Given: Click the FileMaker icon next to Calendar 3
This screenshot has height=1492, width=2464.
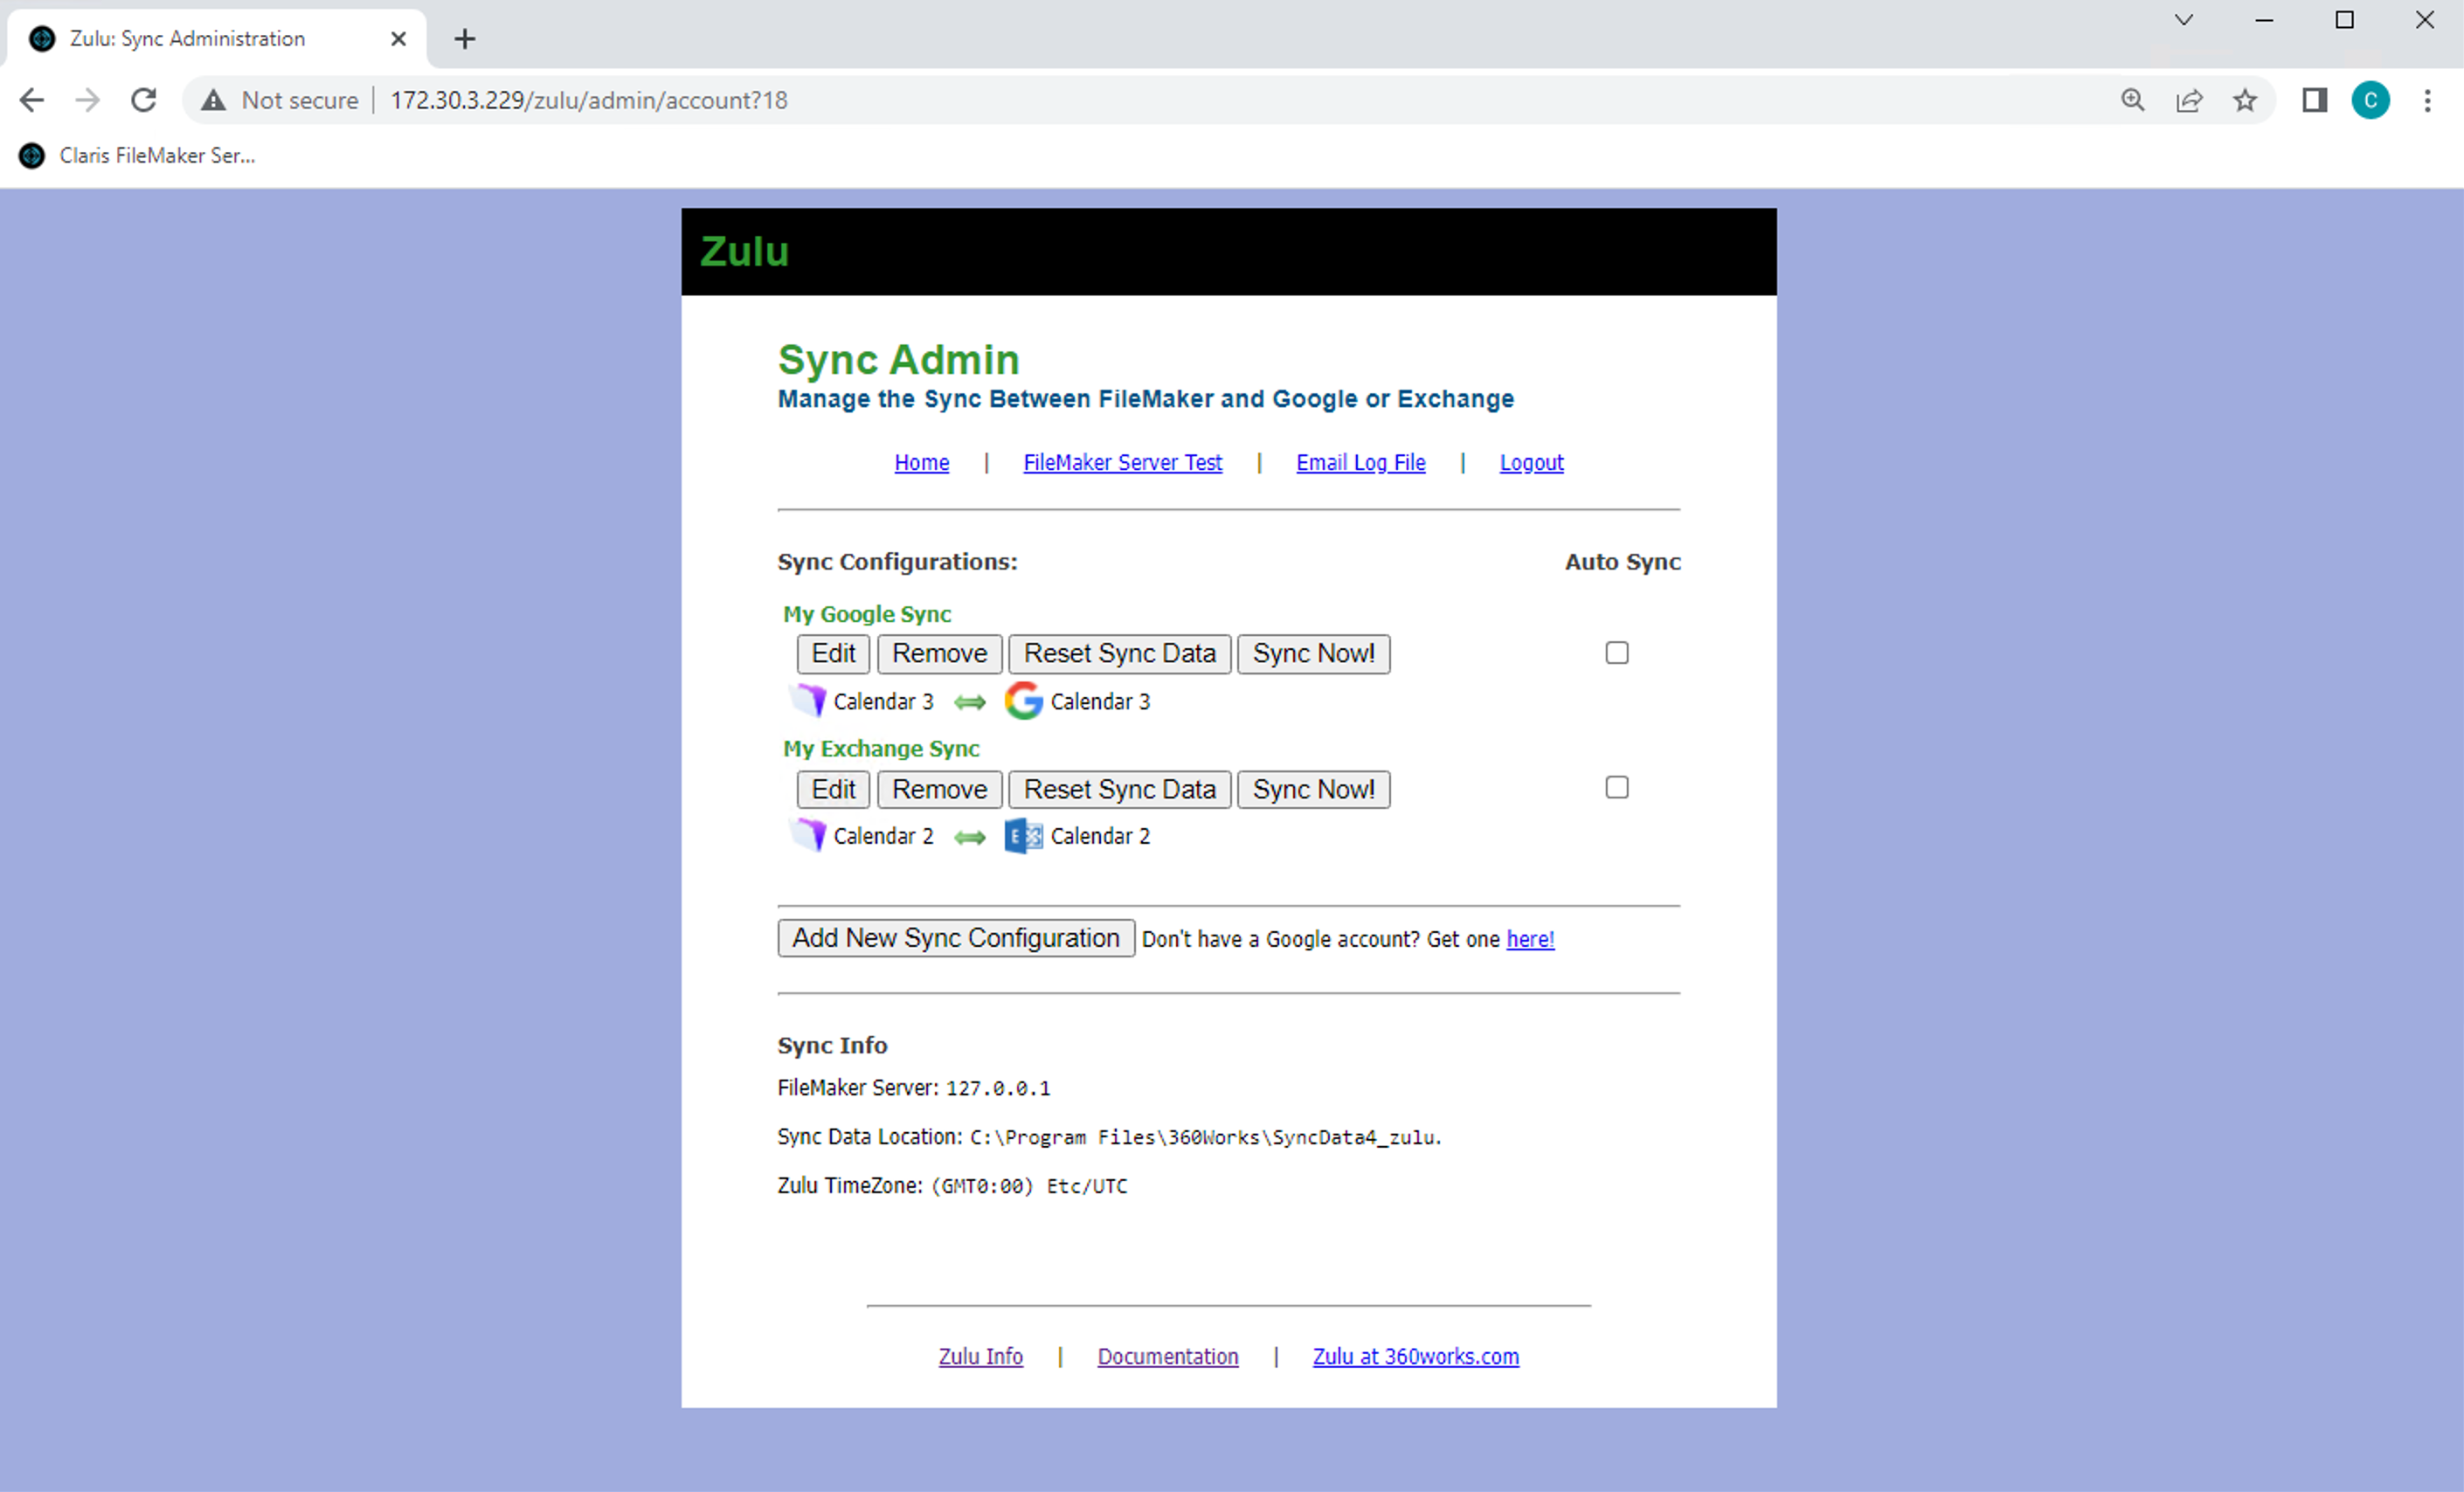Looking at the screenshot, I should [x=808, y=700].
